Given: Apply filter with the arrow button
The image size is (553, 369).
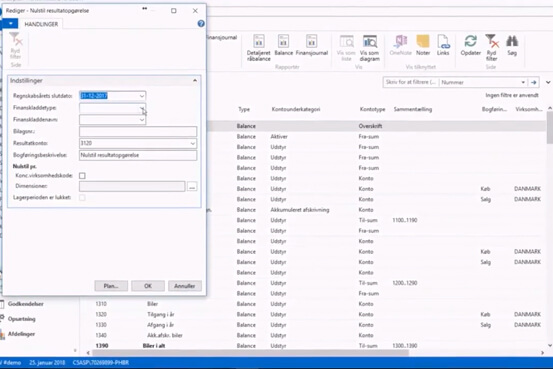Looking at the screenshot, I should pos(534,82).
